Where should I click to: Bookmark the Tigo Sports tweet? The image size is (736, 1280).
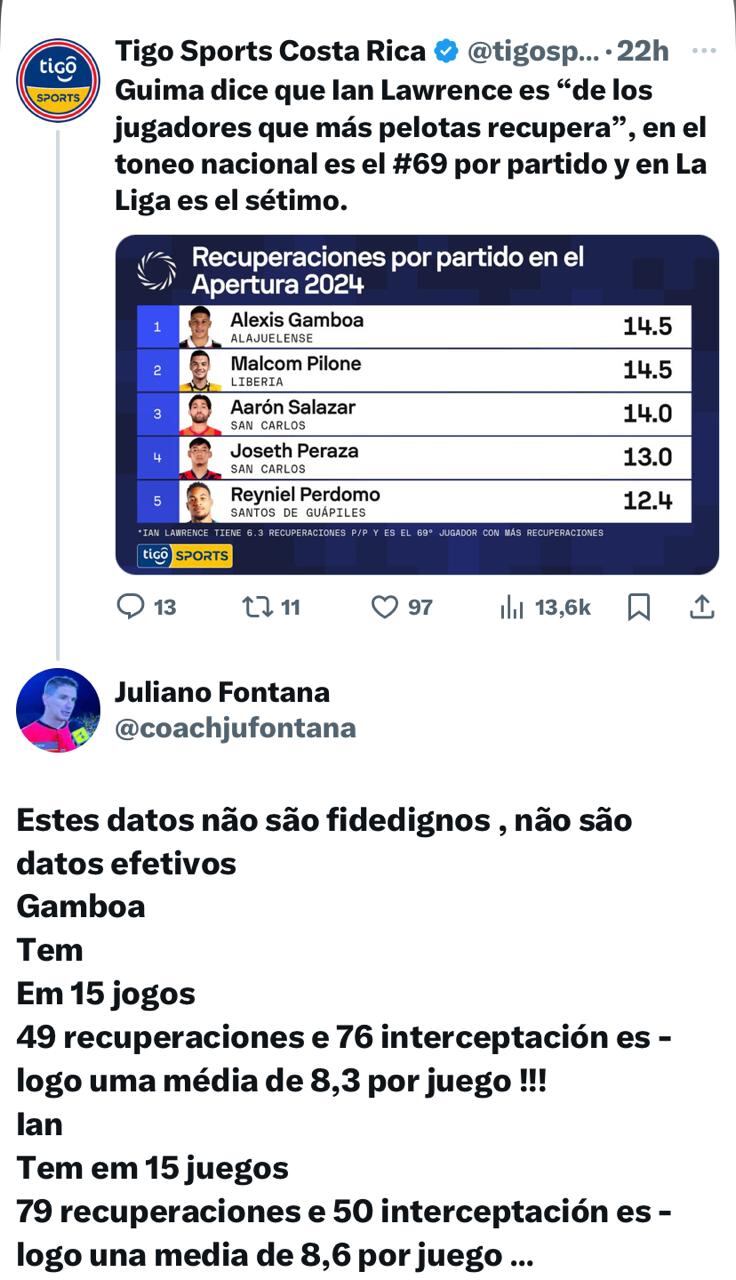tap(639, 606)
